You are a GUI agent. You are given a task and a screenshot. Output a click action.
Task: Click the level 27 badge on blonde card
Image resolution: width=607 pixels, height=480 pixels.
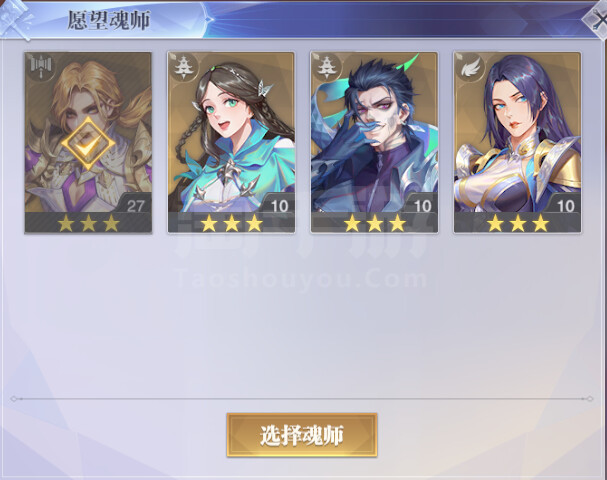135,205
